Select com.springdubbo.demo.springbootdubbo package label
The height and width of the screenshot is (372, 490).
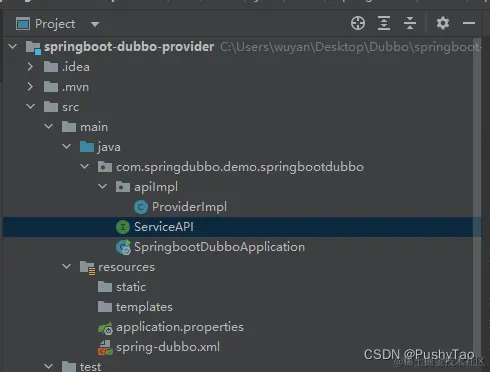point(240,167)
